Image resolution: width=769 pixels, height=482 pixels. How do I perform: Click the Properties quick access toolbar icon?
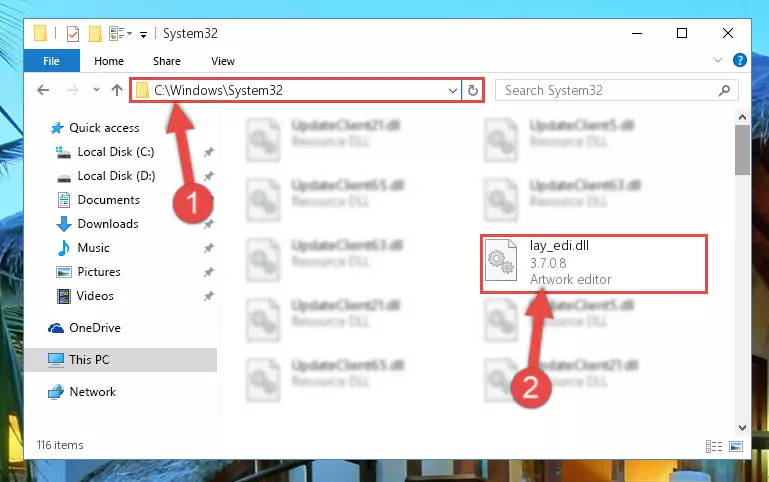73,34
